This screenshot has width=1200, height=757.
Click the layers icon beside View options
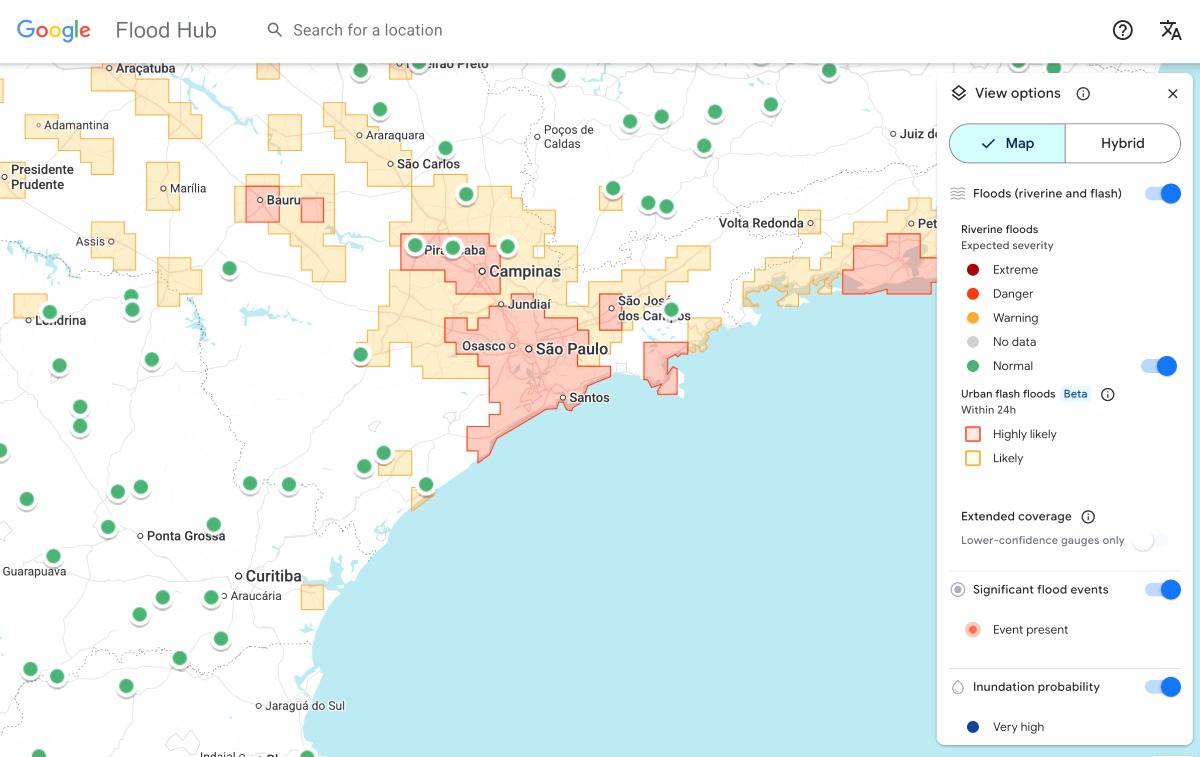958,93
